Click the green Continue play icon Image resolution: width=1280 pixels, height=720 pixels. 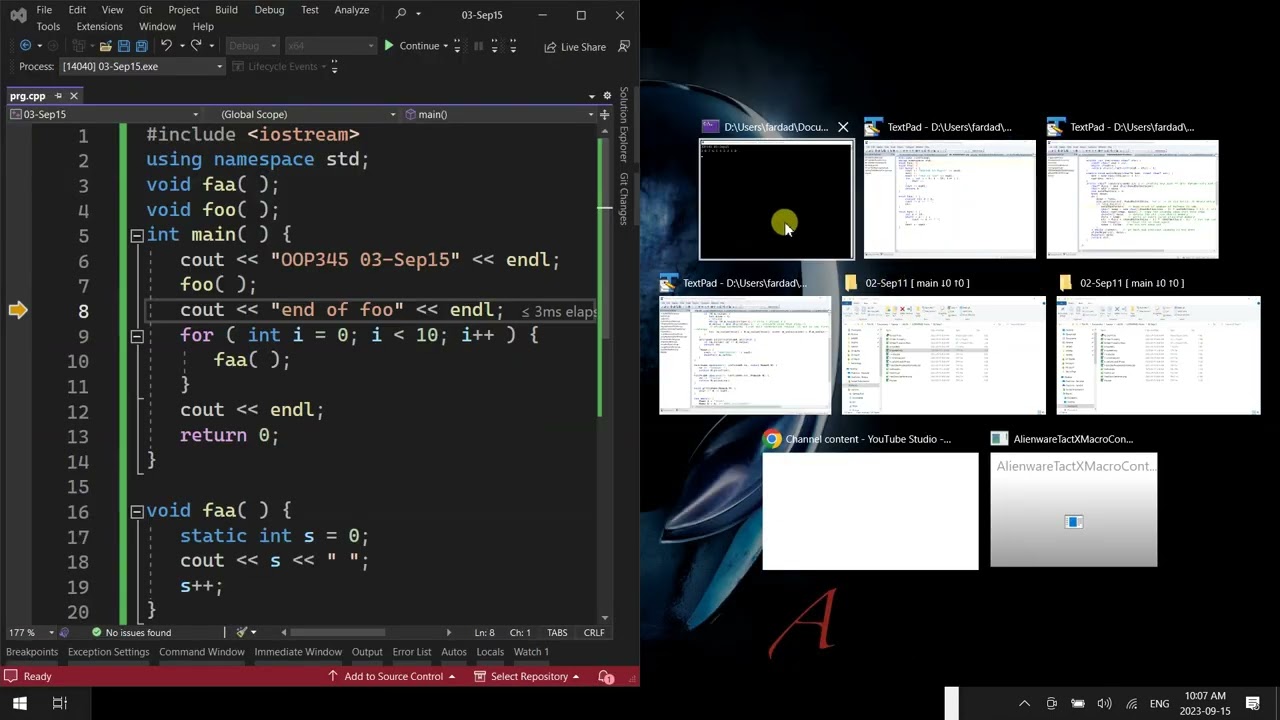click(389, 46)
